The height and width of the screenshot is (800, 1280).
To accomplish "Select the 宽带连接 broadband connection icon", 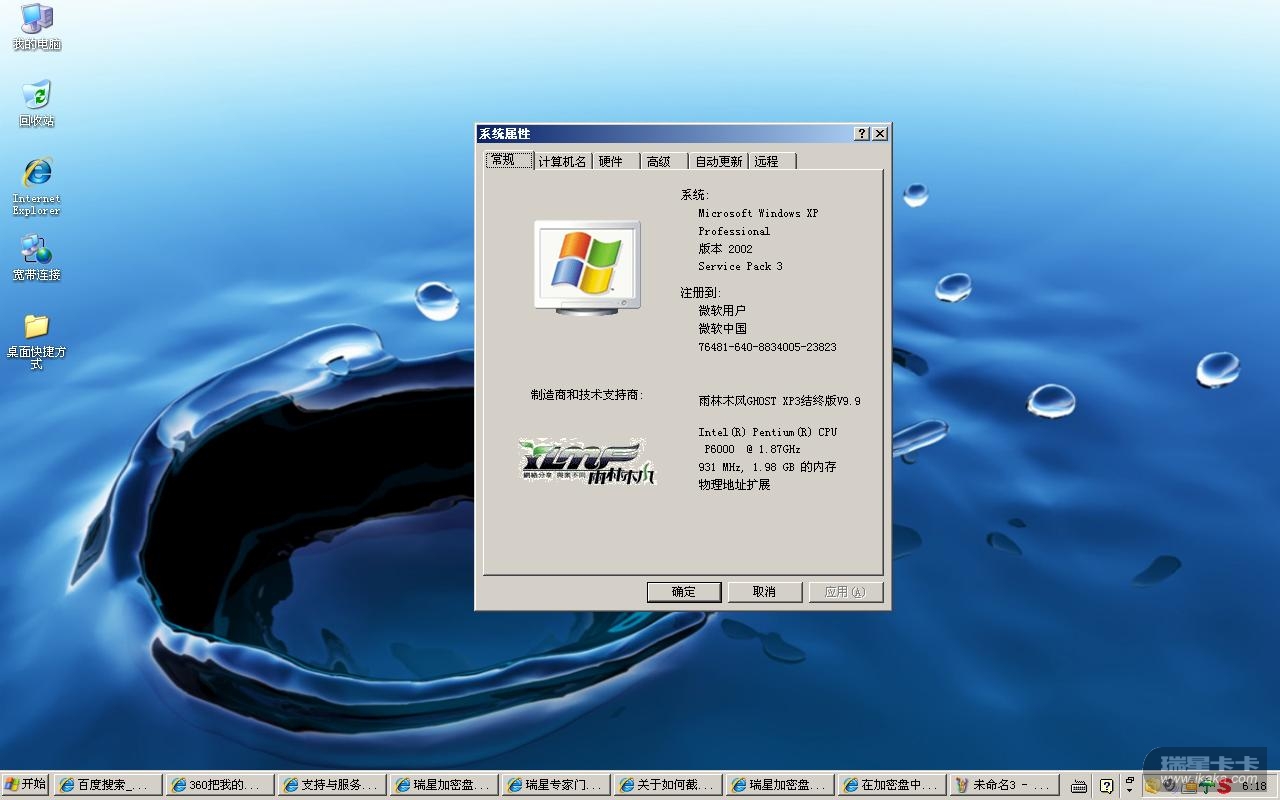I will tap(37, 258).
